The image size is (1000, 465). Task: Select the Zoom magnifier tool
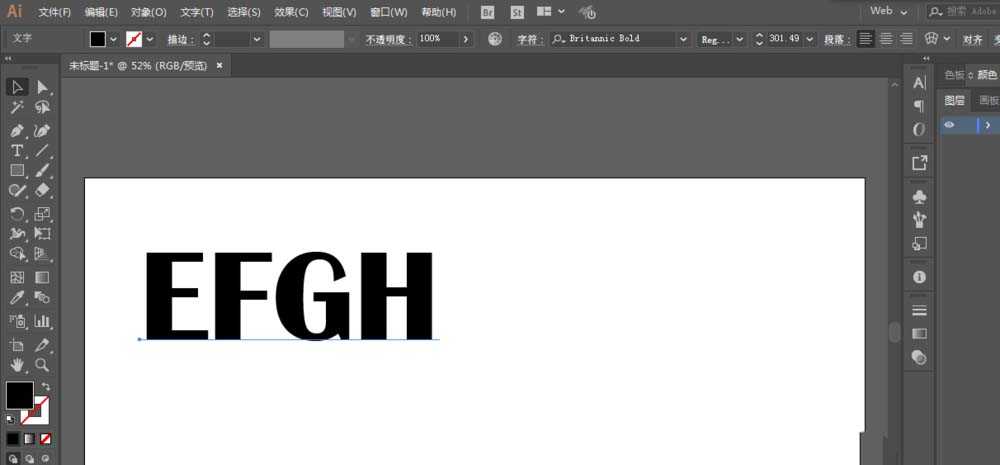click(42, 365)
